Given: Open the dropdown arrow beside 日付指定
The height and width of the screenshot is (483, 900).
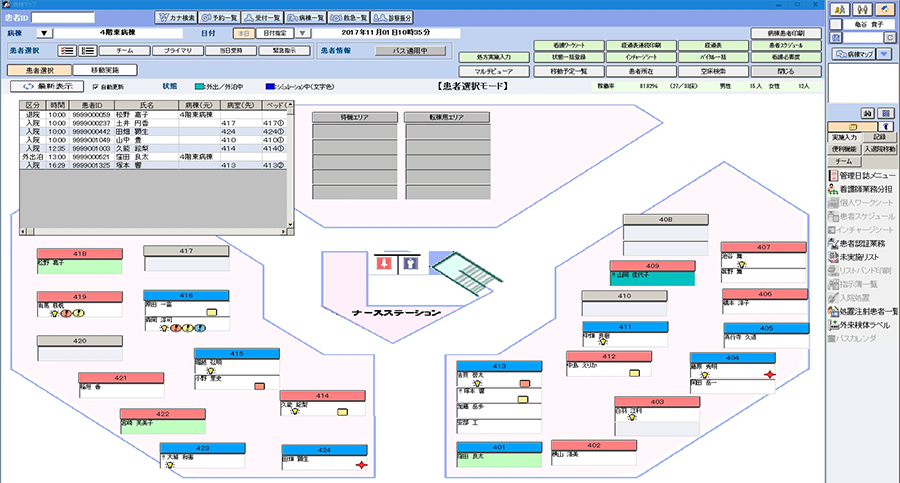Looking at the screenshot, I should pos(299,33).
